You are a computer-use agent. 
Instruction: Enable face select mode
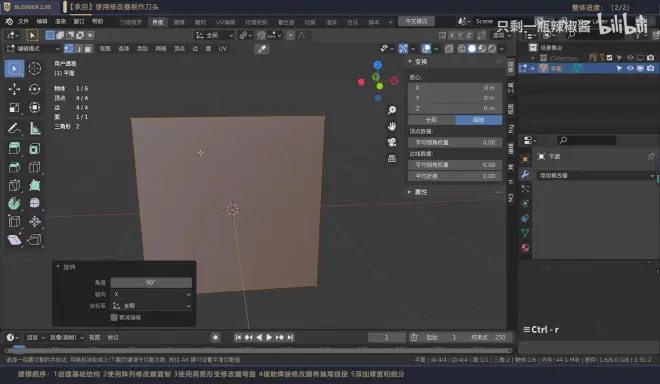(88, 49)
